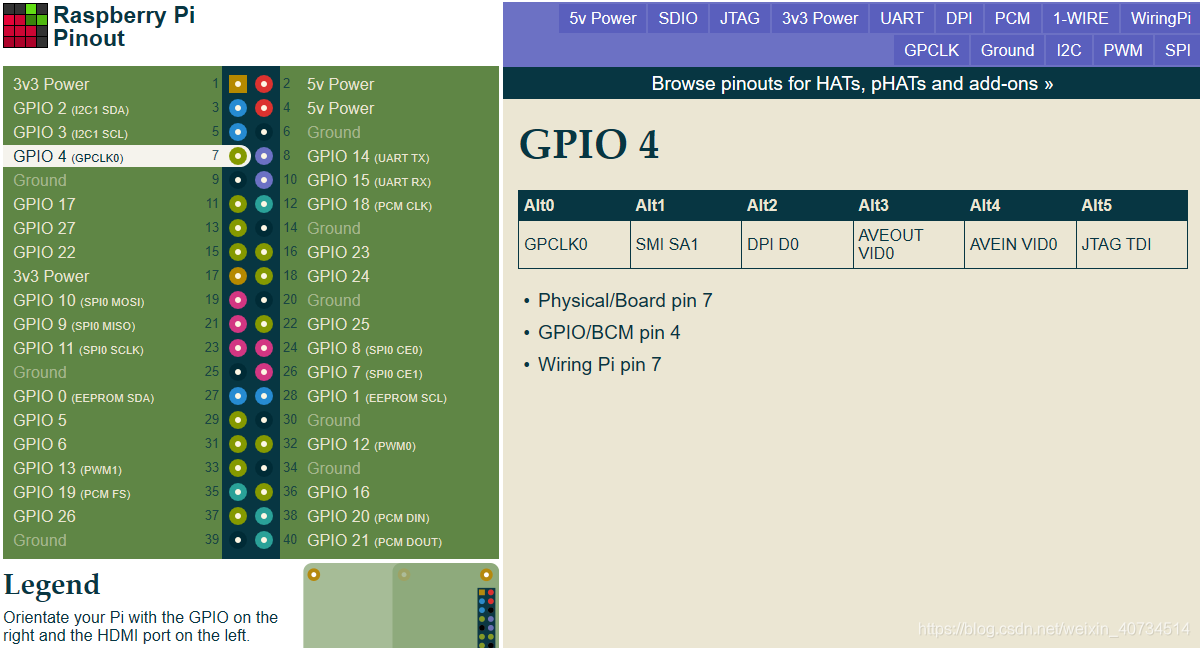Click the JTAG TDI table cell

[x=1132, y=244]
